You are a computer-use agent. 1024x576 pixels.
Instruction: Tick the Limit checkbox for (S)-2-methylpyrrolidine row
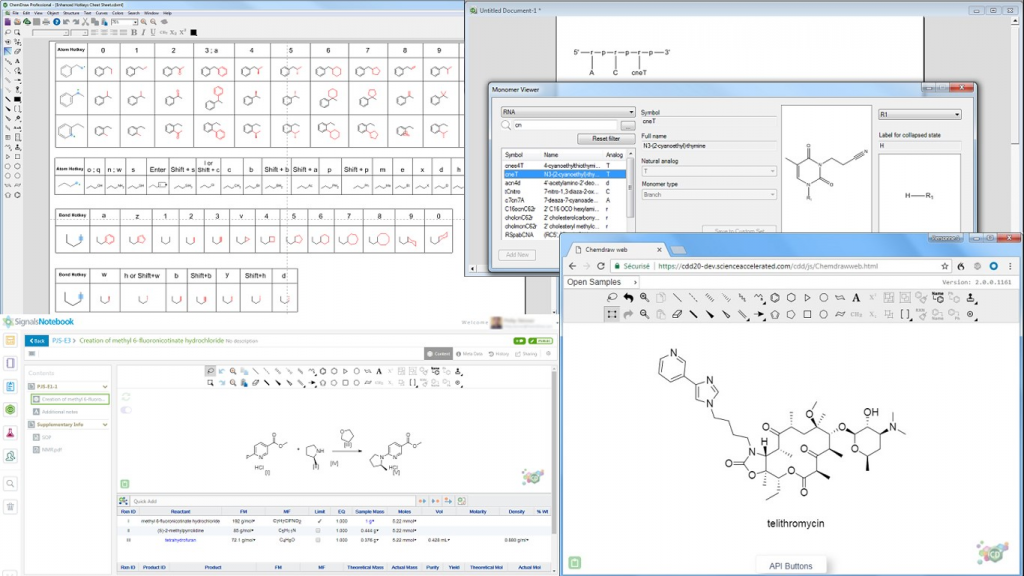point(318,530)
